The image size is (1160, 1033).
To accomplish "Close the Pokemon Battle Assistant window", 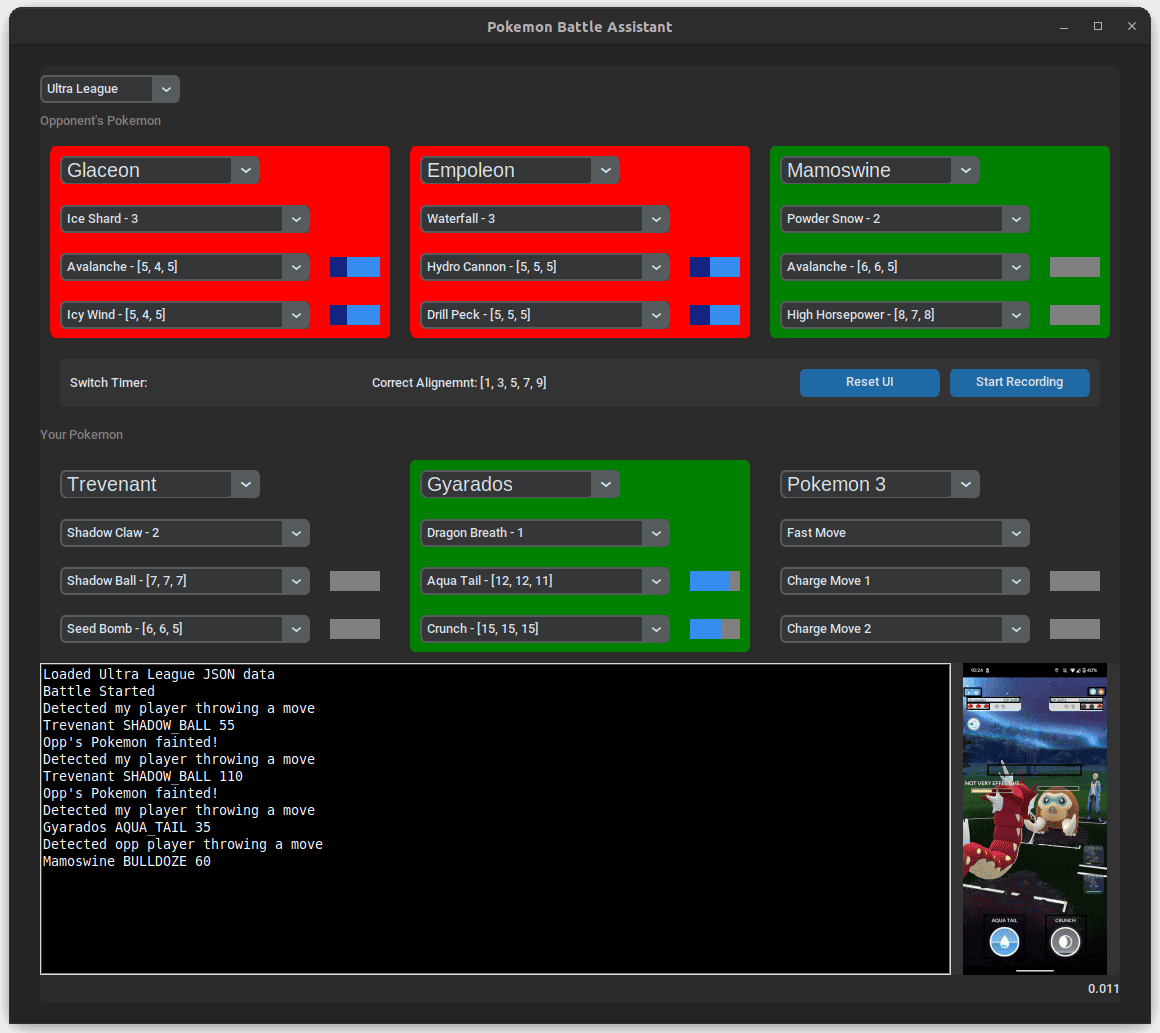I will coord(1132,27).
